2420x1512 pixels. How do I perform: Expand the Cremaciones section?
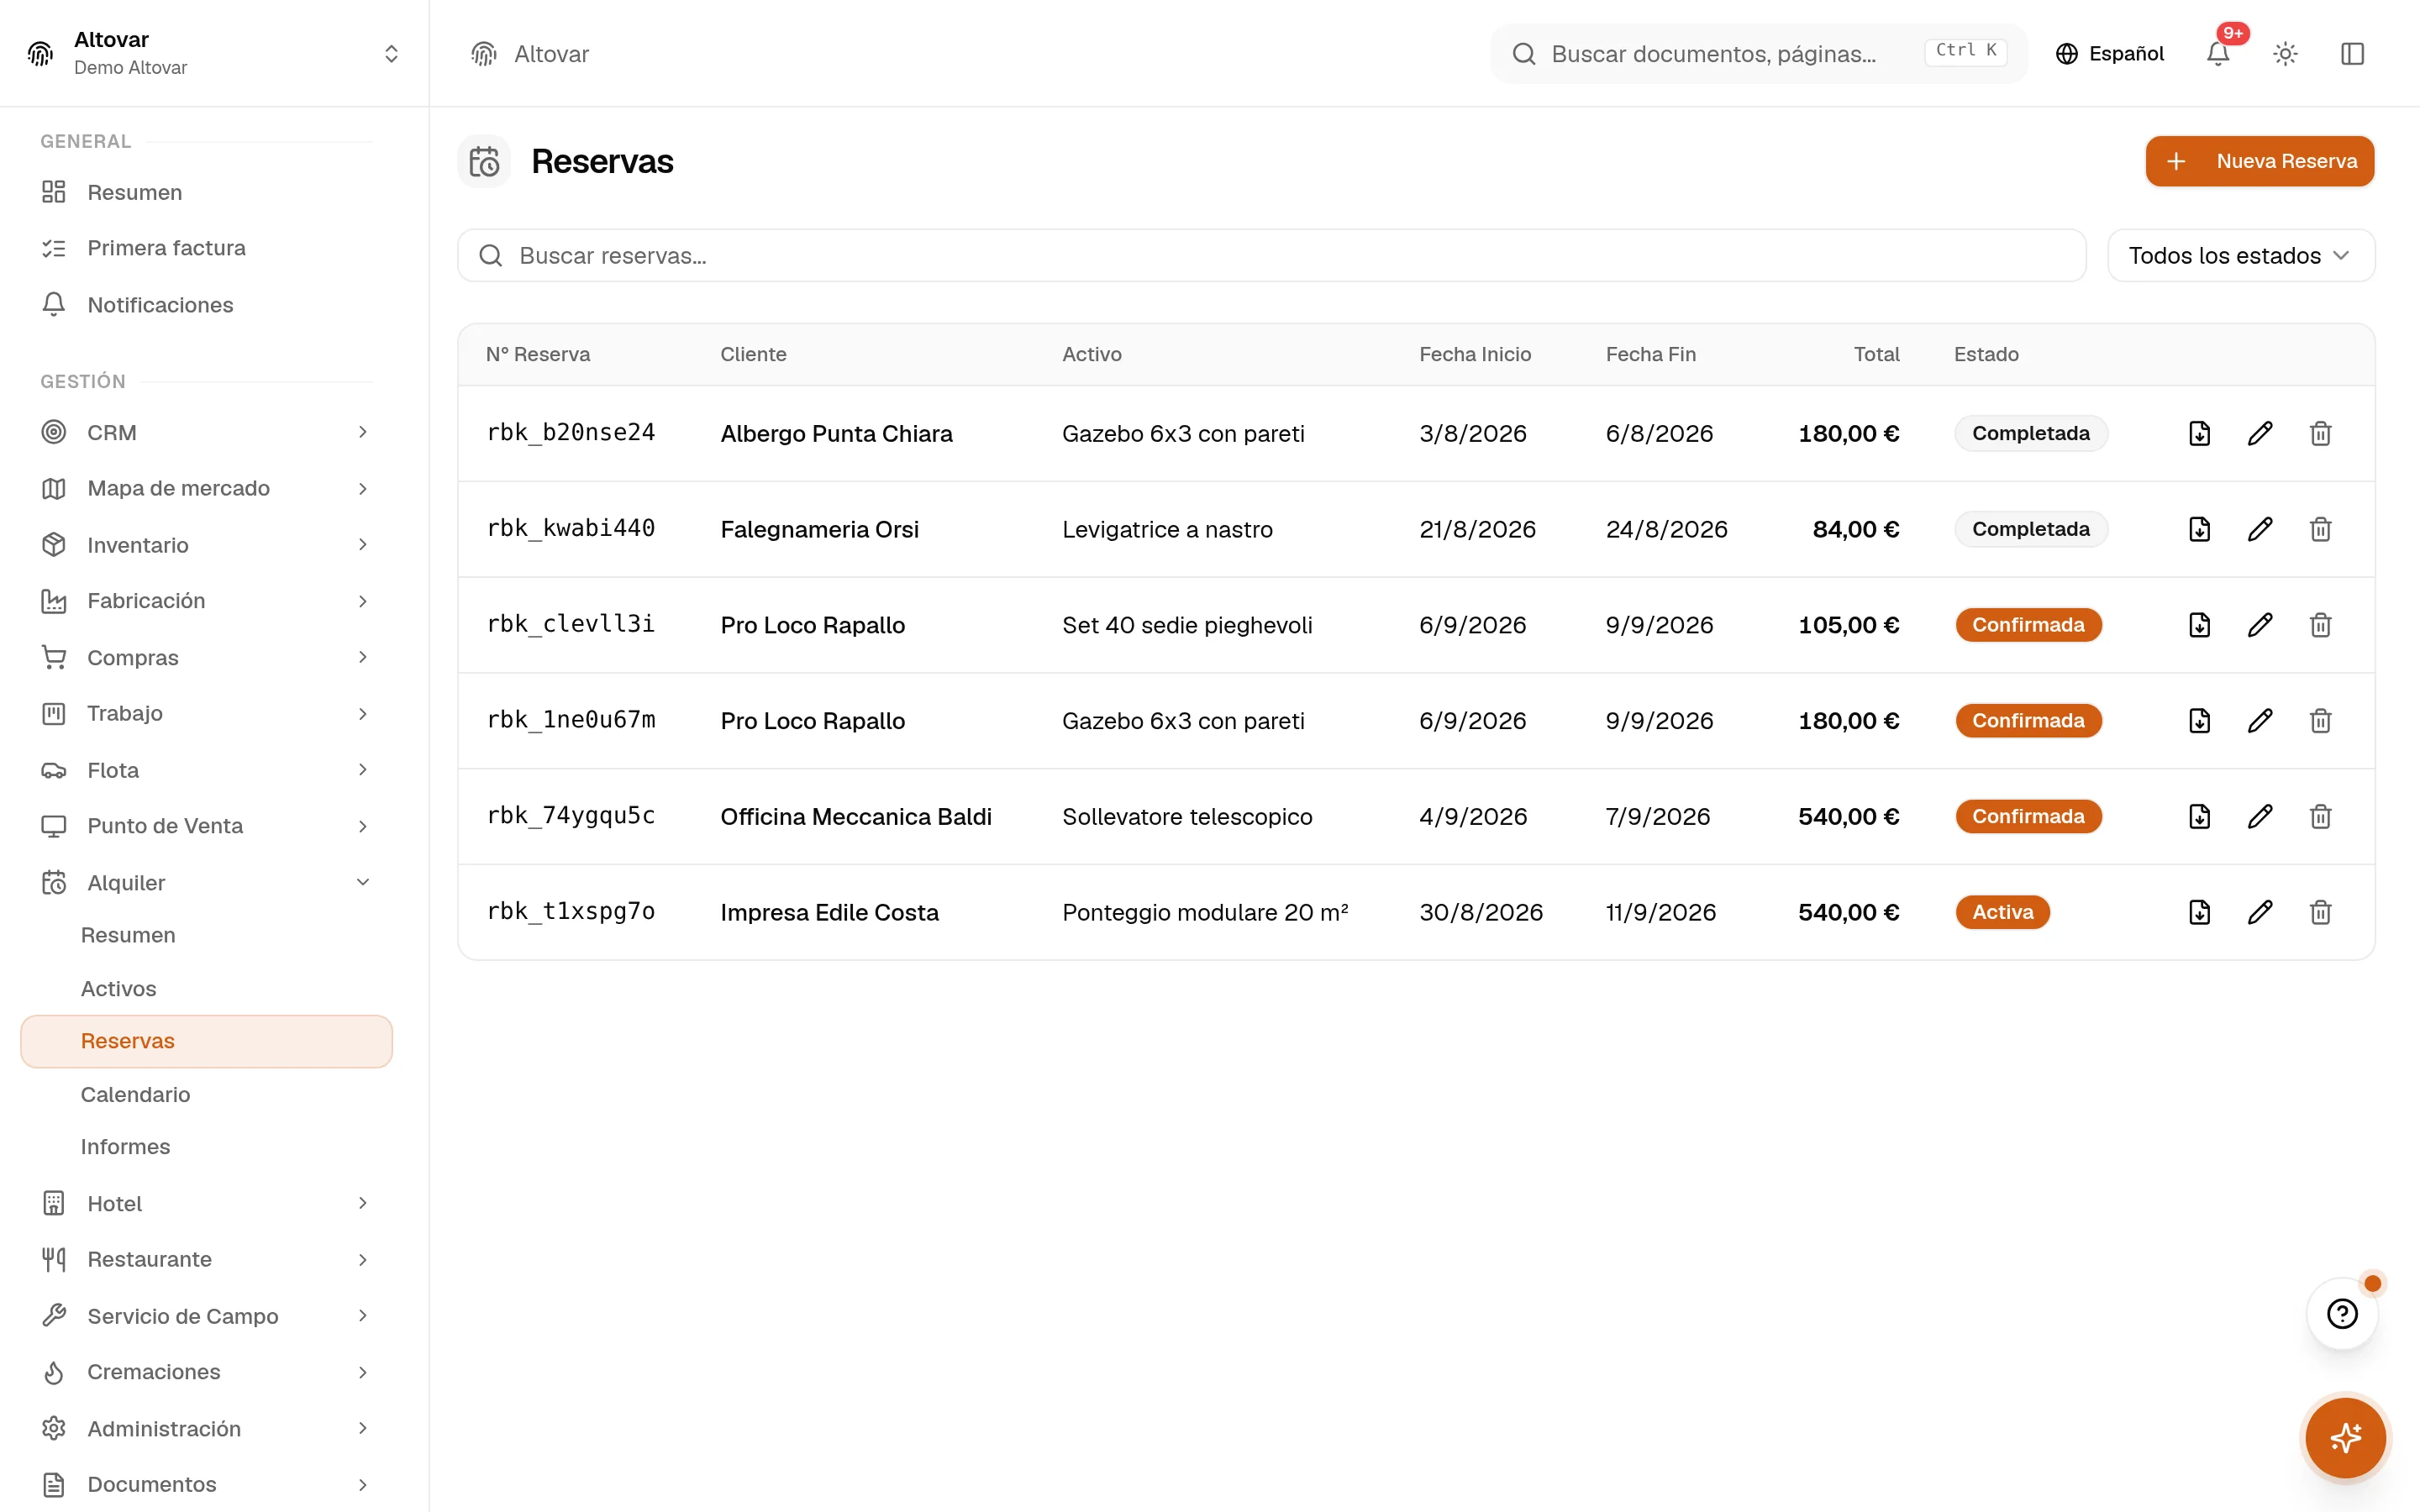206,1372
